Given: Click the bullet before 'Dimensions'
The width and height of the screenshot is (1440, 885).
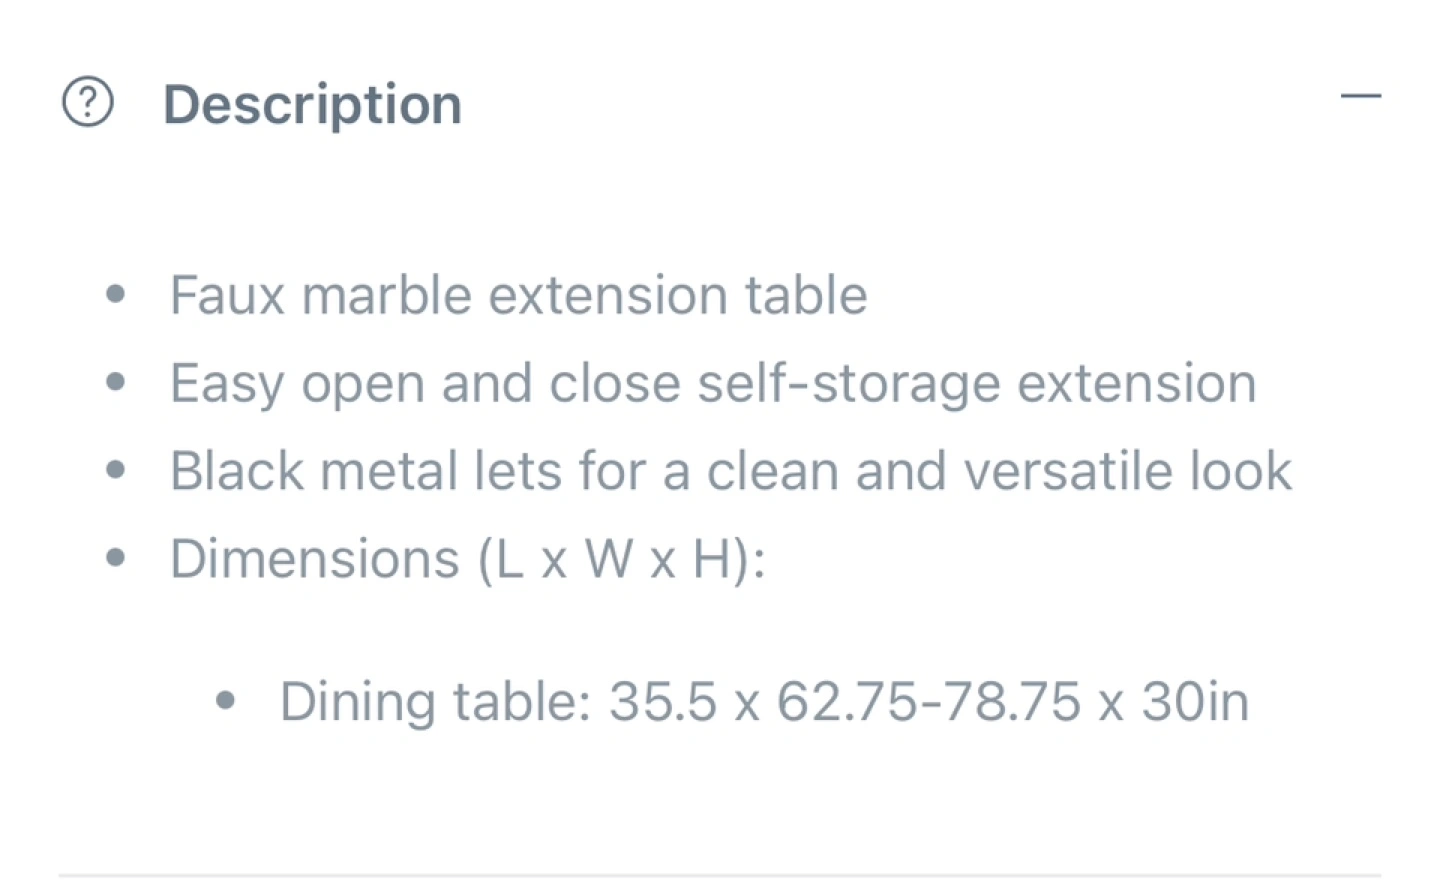Looking at the screenshot, I should point(116,557).
